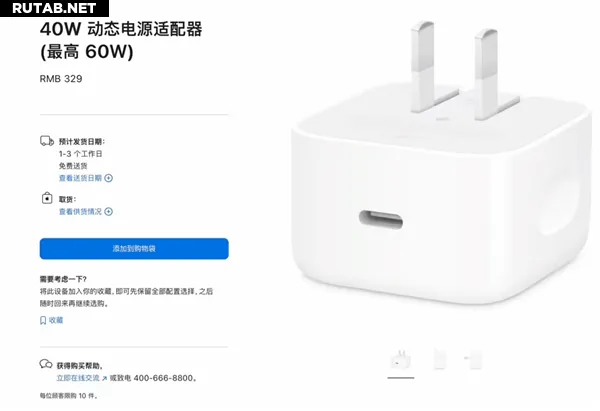Open the 查看供货情况 availability link

pos(80,212)
